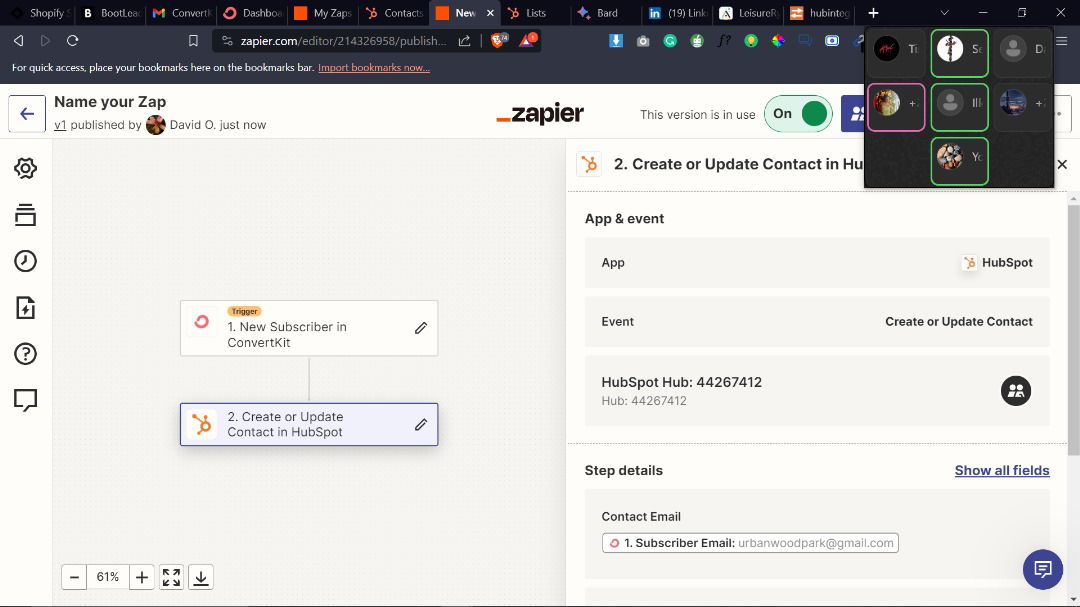Screen dimensions: 1080x607
Task: Zoom out with the minus button
Action: coord(74,577)
